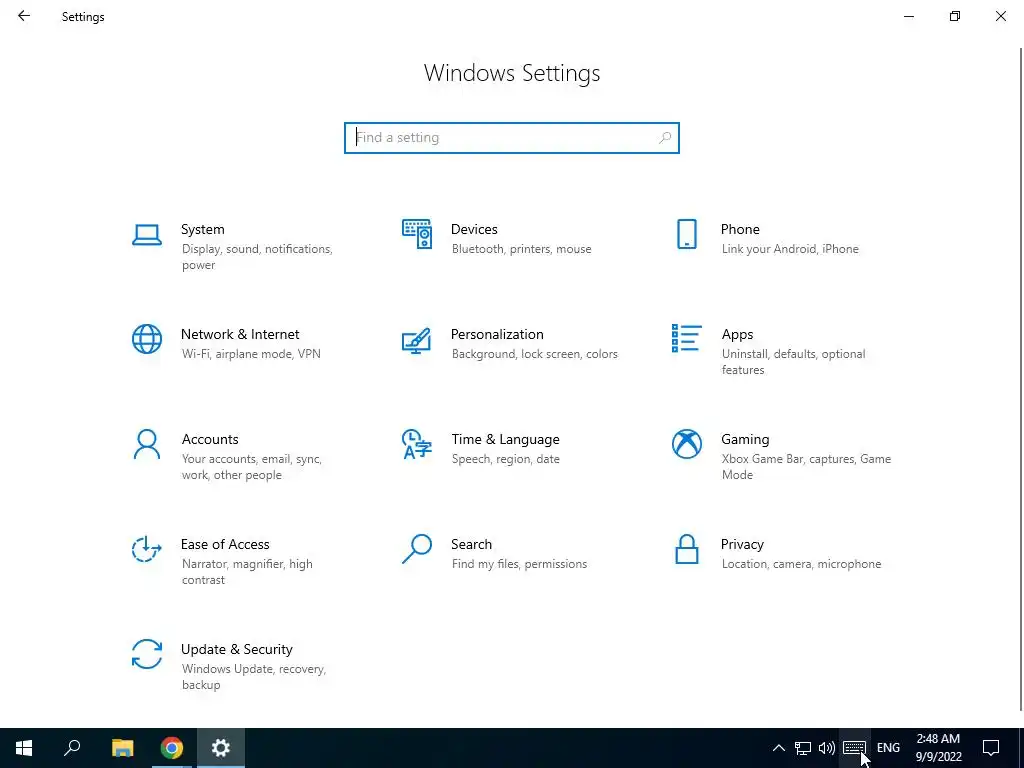Open the Update & Security refresh icon
The width and height of the screenshot is (1024, 768).
(x=147, y=654)
